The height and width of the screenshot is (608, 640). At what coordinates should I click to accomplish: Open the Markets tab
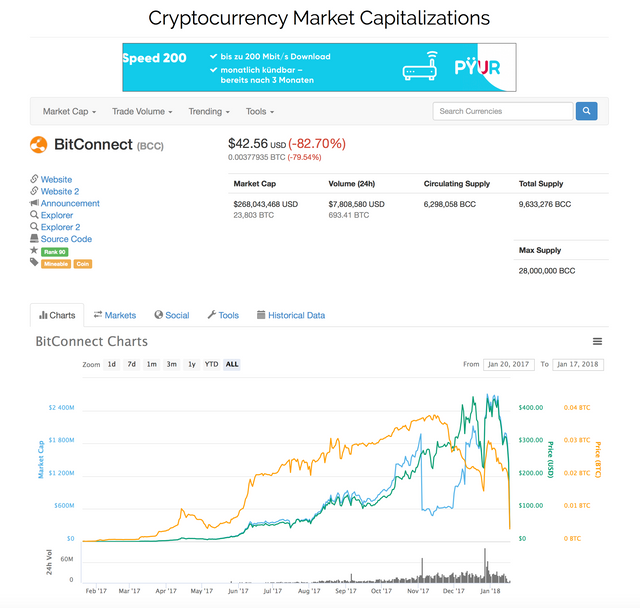click(115, 315)
